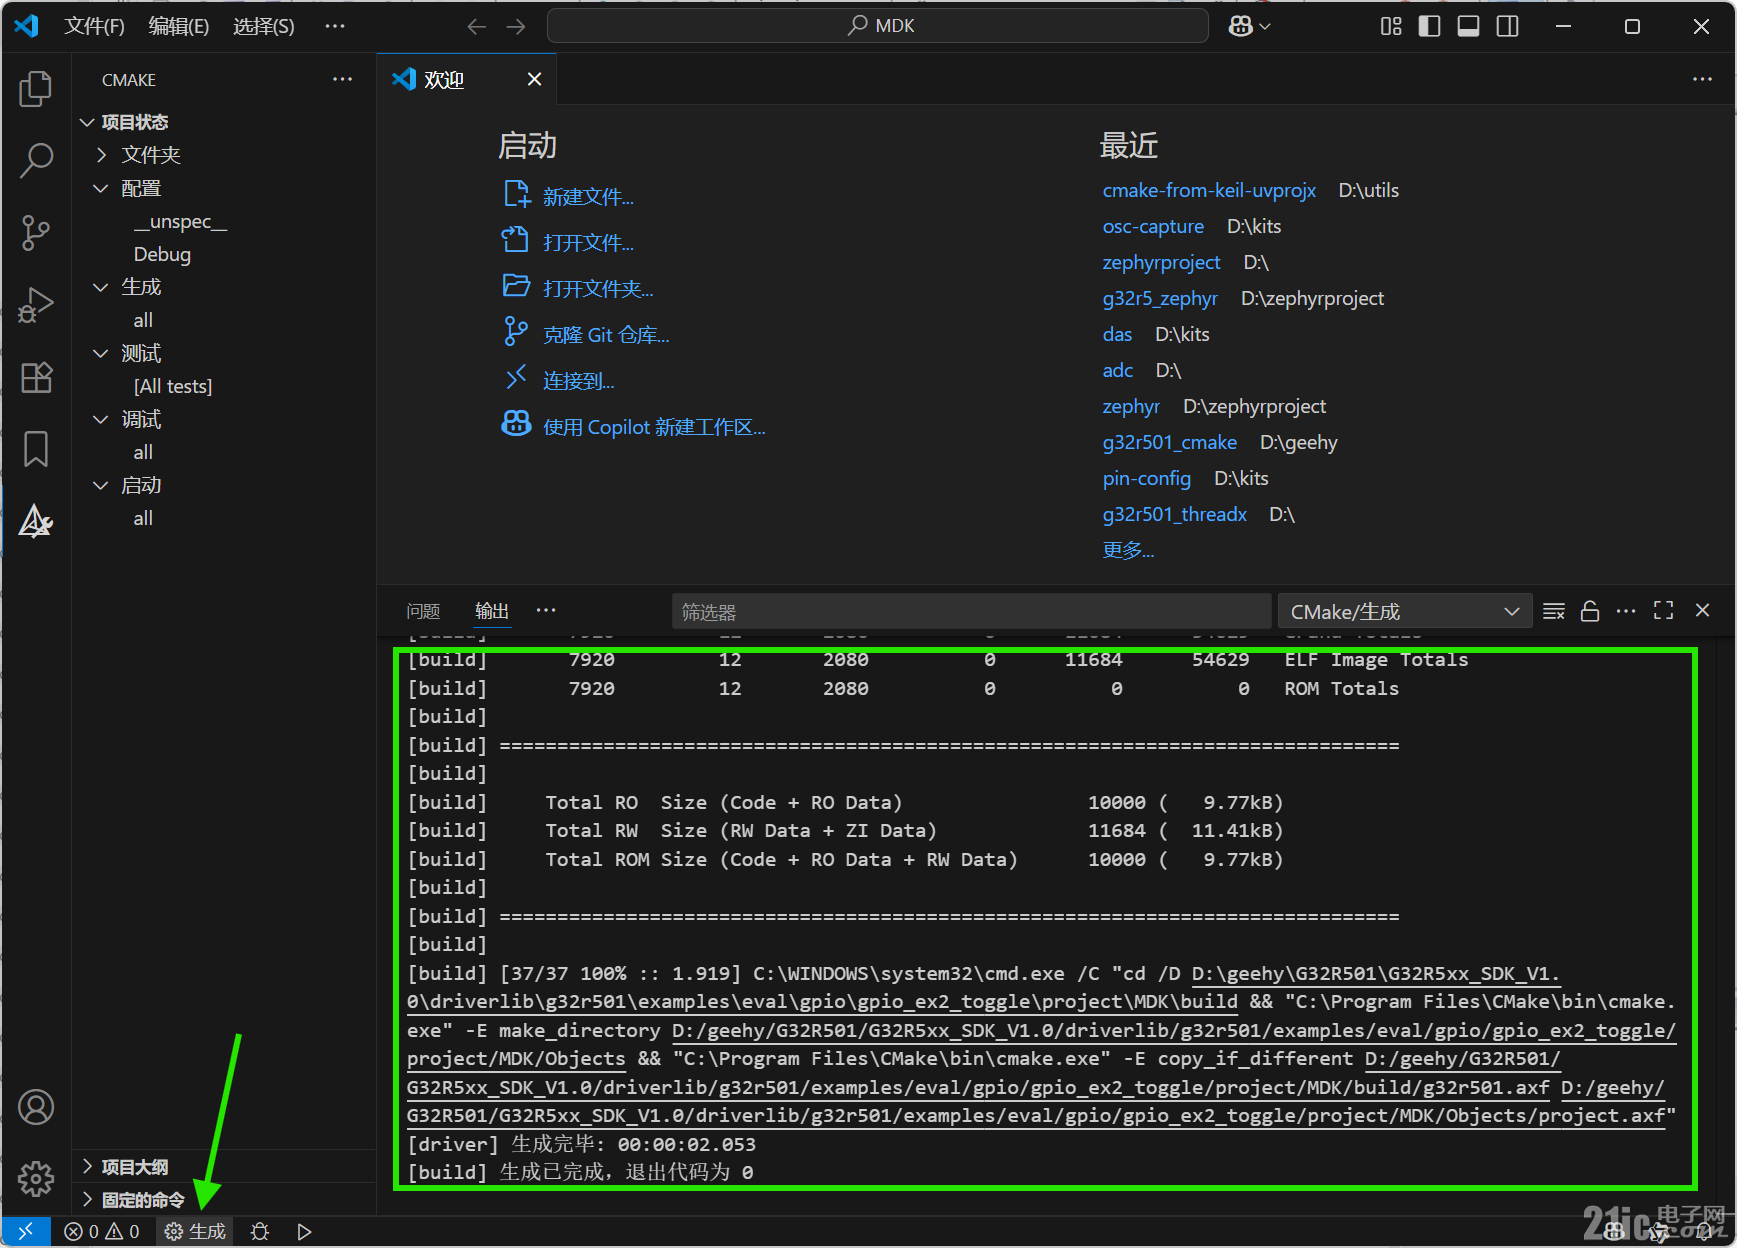Image resolution: width=1737 pixels, height=1248 pixels.
Task: Maximize the output panel size
Action: (1664, 610)
